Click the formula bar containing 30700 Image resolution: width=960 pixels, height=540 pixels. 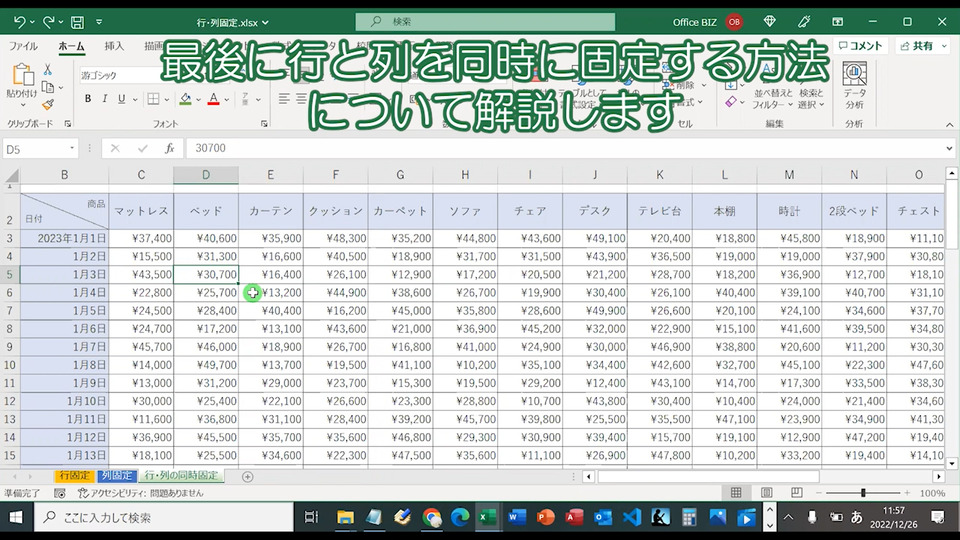pos(564,148)
